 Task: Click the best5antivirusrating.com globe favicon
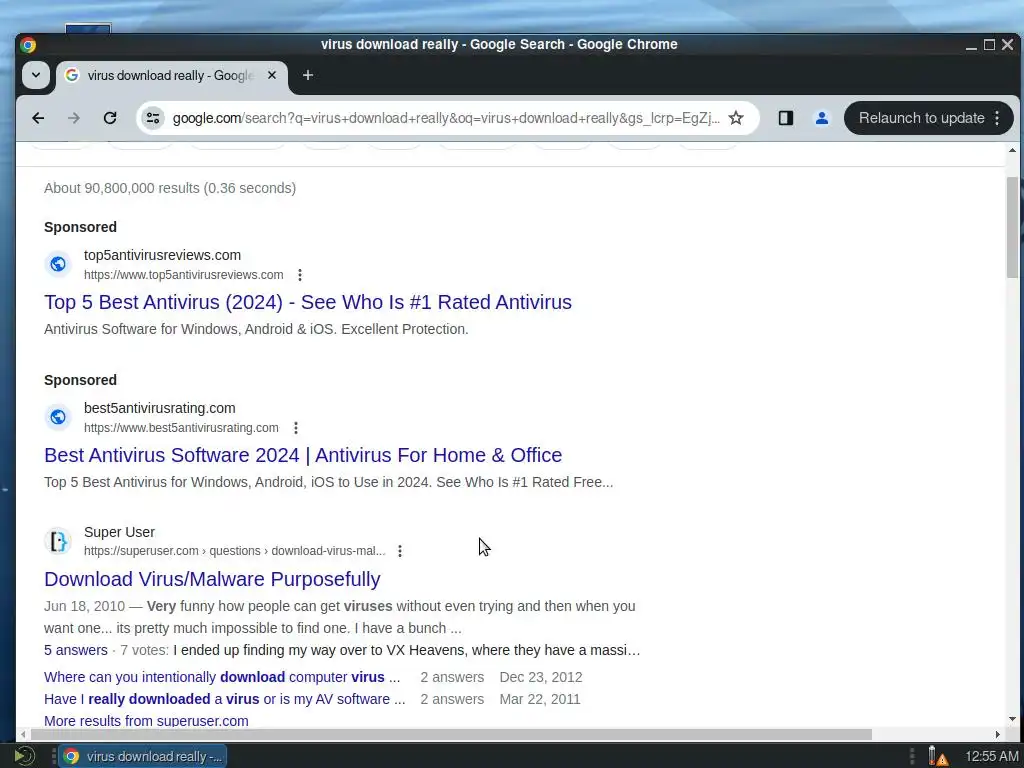(x=57, y=417)
